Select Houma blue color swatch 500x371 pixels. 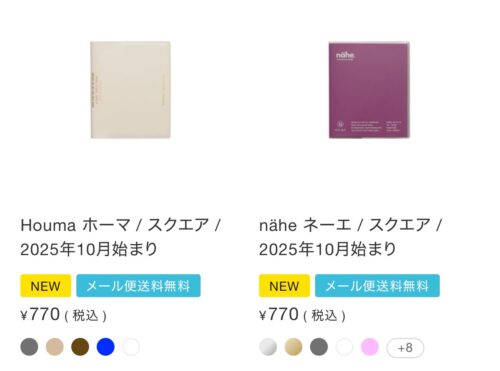[x=106, y=347]
